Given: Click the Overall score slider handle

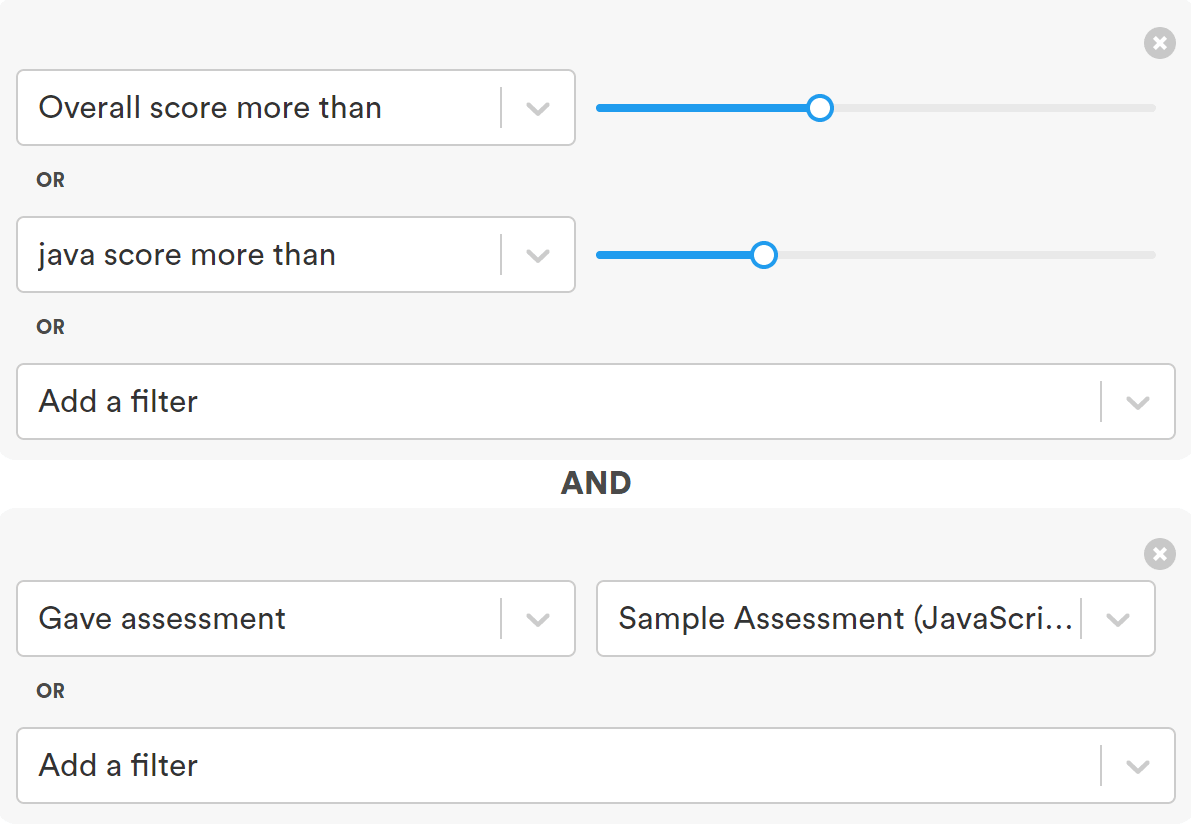Looking at the screenshot, I should point(820,108).
